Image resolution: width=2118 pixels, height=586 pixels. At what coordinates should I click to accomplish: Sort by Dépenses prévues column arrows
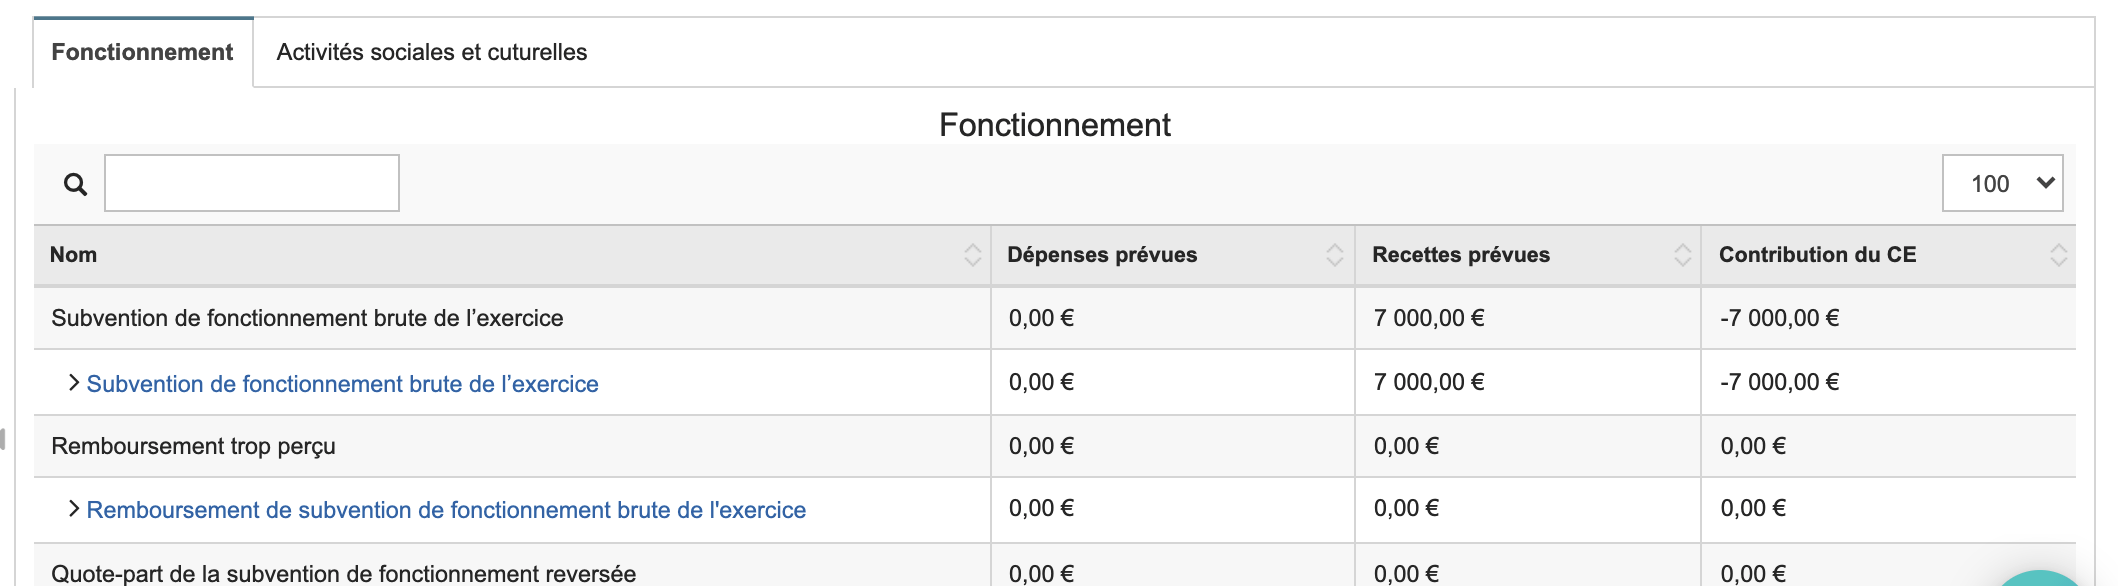(1334, 255)
